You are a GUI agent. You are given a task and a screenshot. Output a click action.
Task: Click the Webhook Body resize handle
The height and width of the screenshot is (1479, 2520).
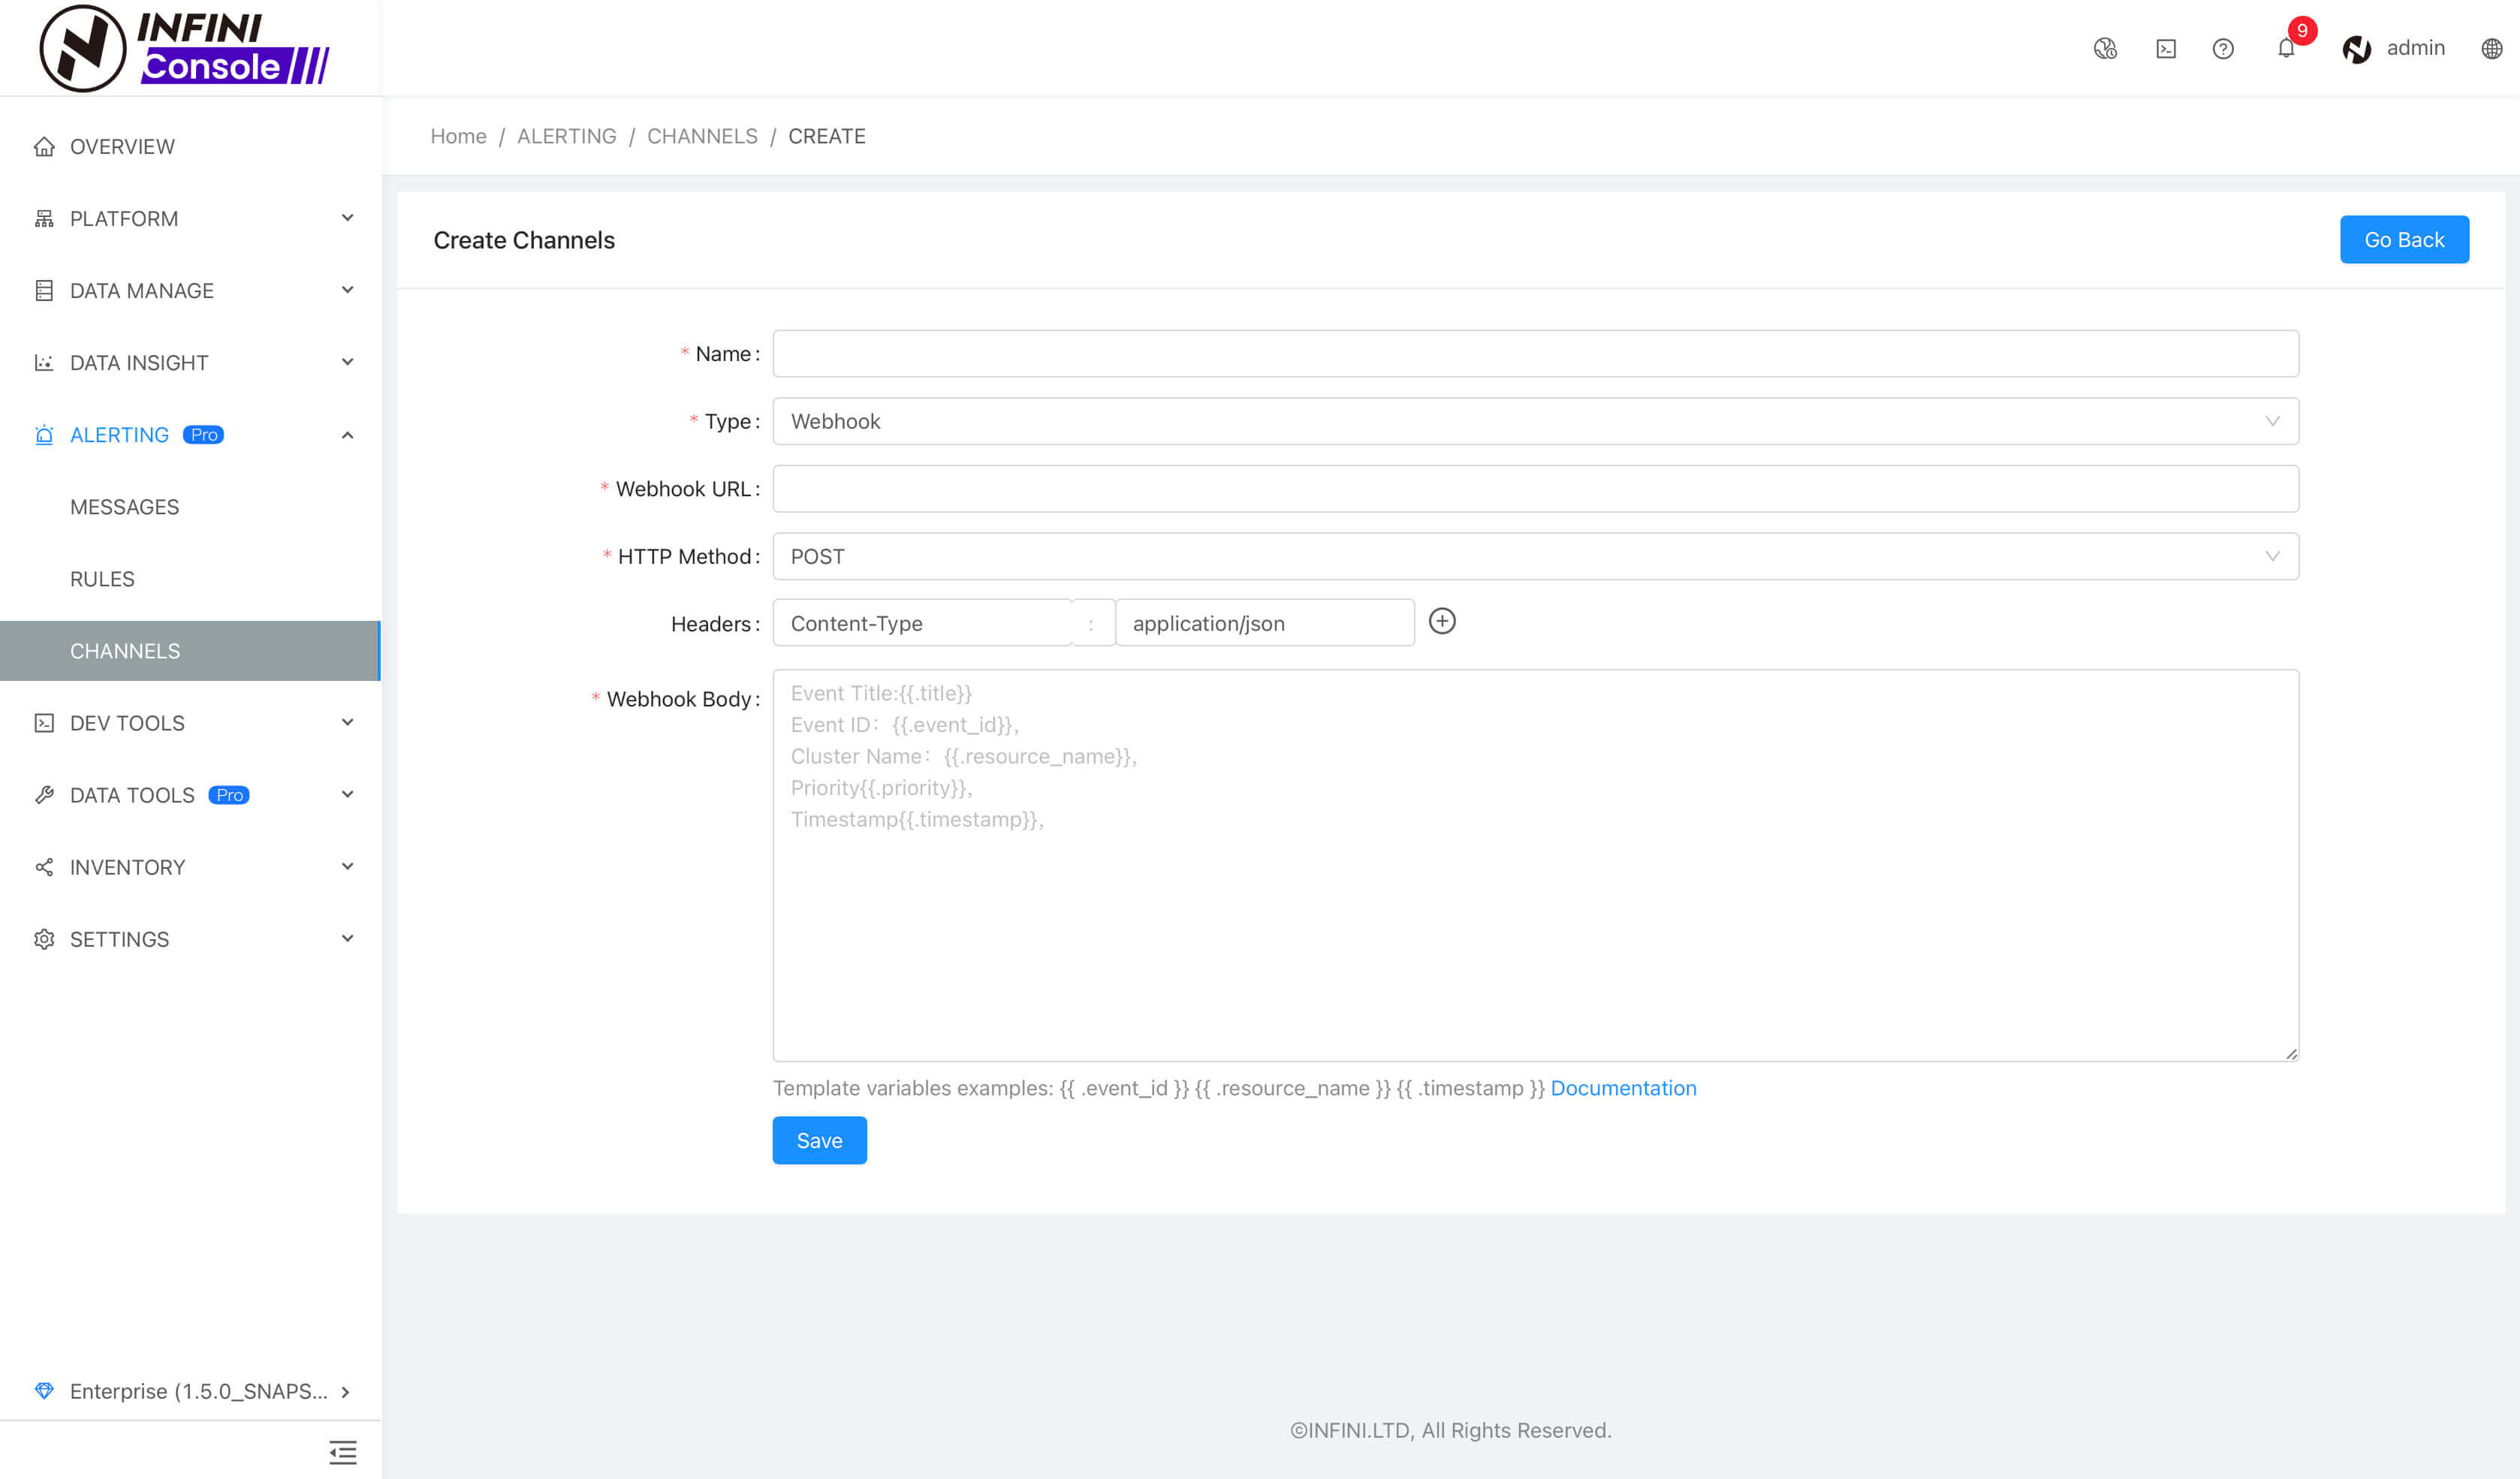click(x=2291, y=1053)
